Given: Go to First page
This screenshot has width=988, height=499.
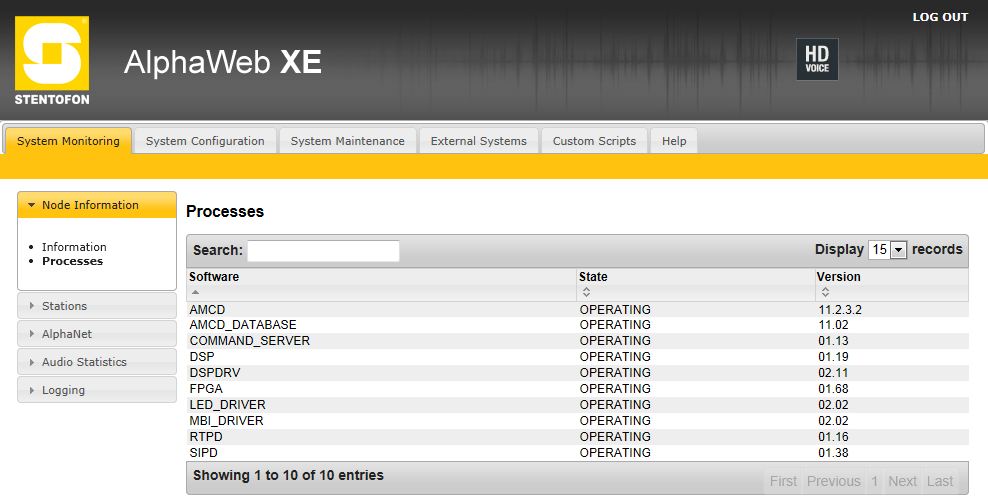Looking at the screenshot, I should click(x=783, y=481).
